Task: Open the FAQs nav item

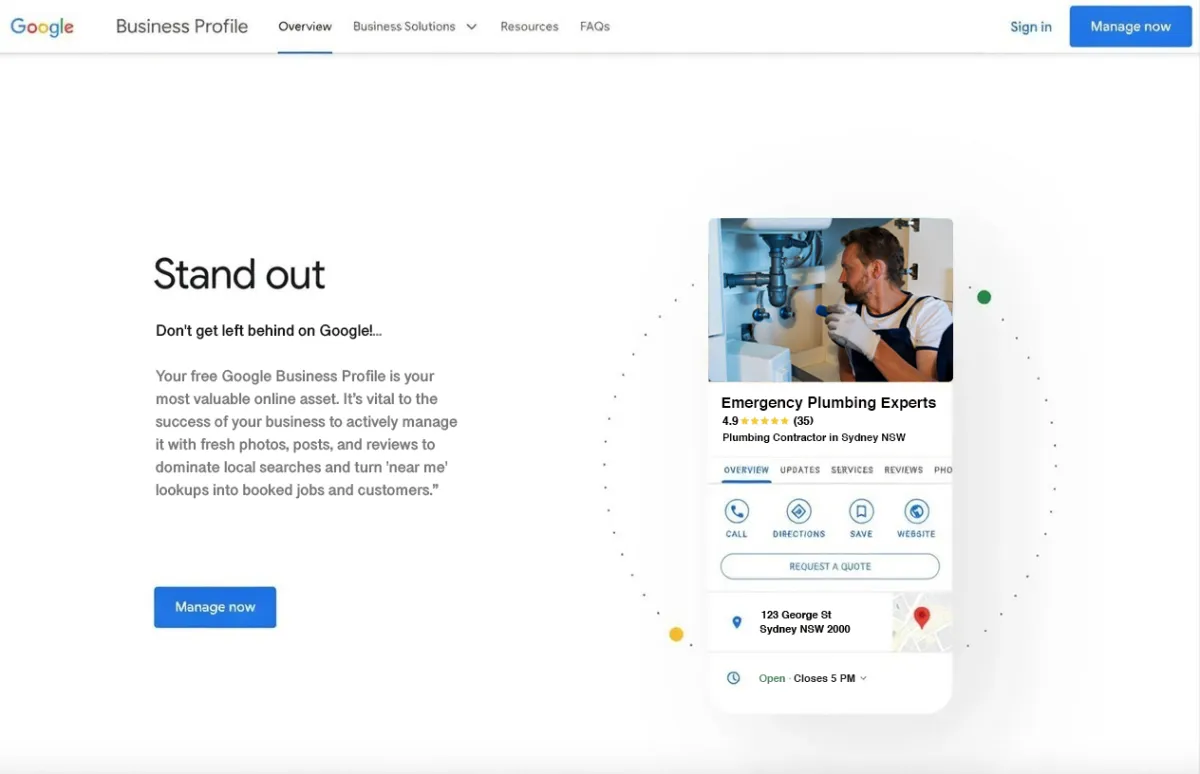Action: 595,27
